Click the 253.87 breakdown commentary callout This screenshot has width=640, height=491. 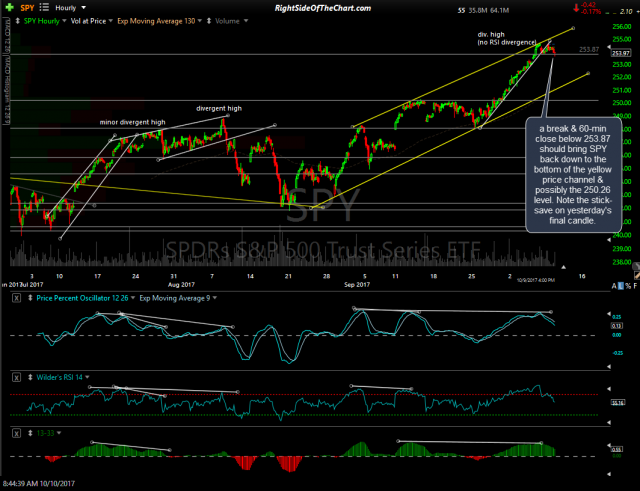point(573,175)
